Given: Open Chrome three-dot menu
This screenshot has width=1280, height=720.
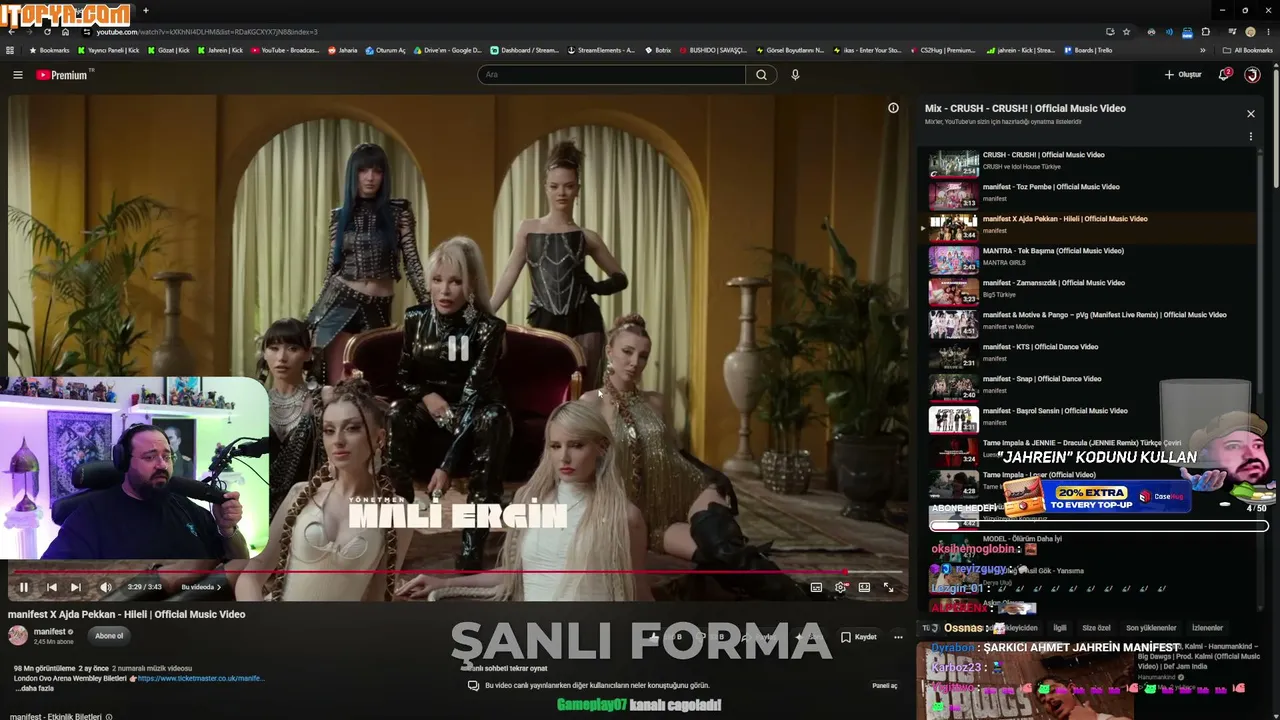Looking at the screenshot, I should tap(1268, 32).
